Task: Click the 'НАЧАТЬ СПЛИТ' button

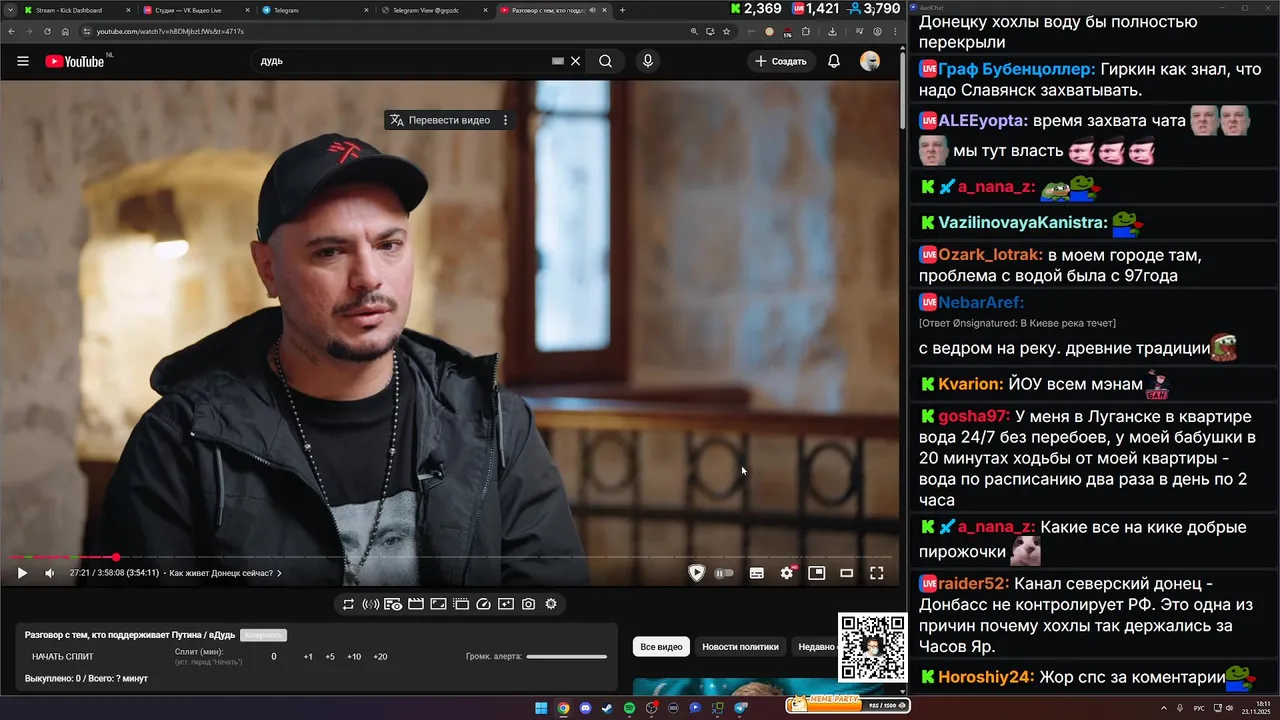Action: point(63,657)
